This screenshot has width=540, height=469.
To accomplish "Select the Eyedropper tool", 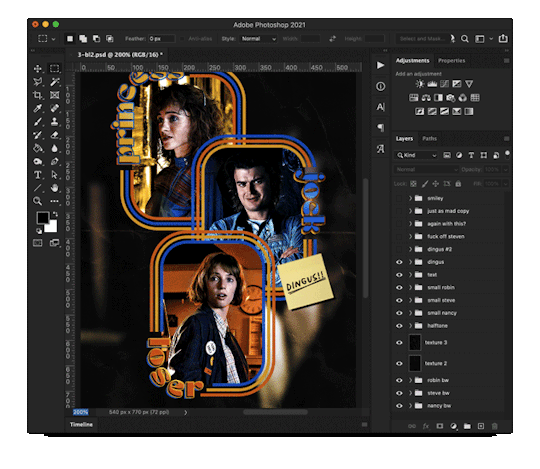I will click(38, 108).
